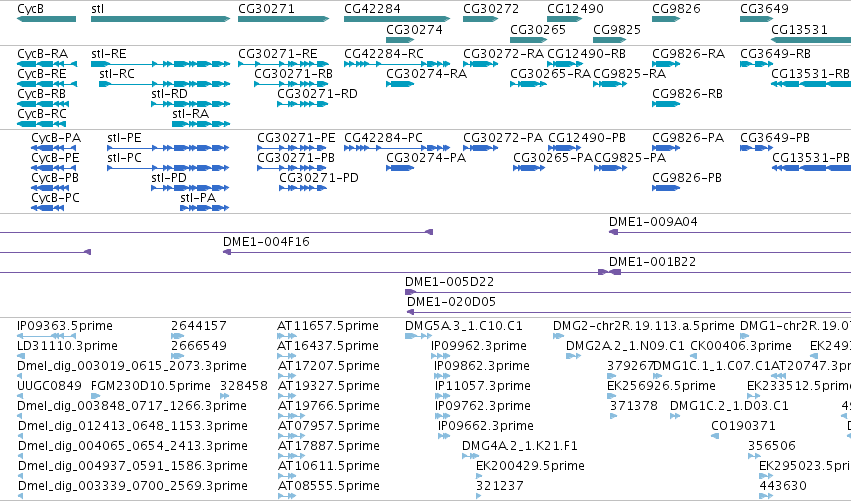Click the stl-PA CDS
The height and width of the screenshot is (501, 851).
coord(205,208)
